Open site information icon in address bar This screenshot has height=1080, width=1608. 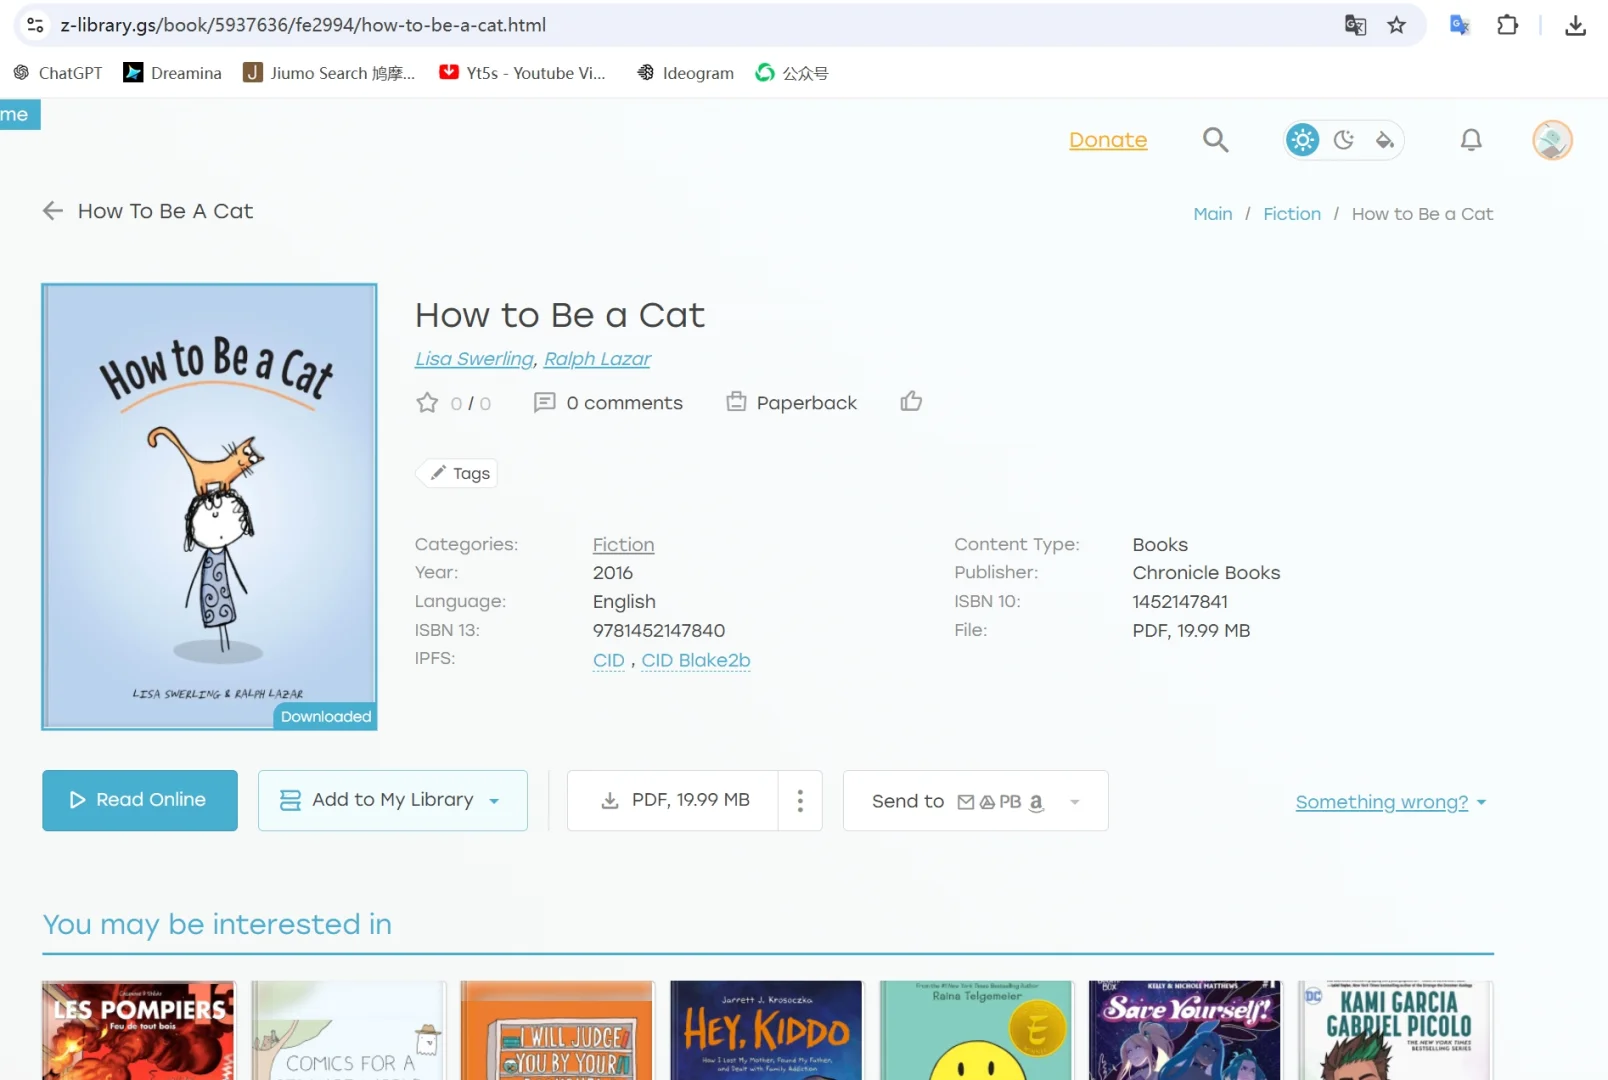tap(35, 25)
